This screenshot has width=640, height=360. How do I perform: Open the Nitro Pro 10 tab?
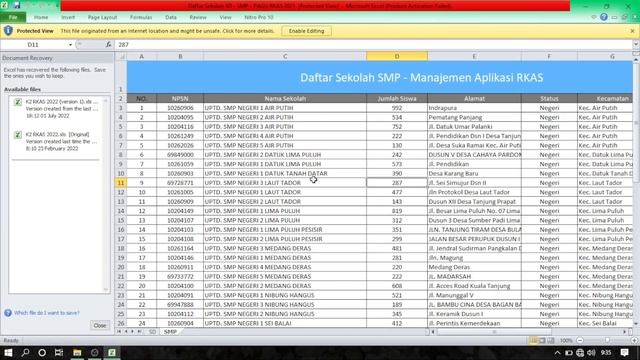coord(258,18)
